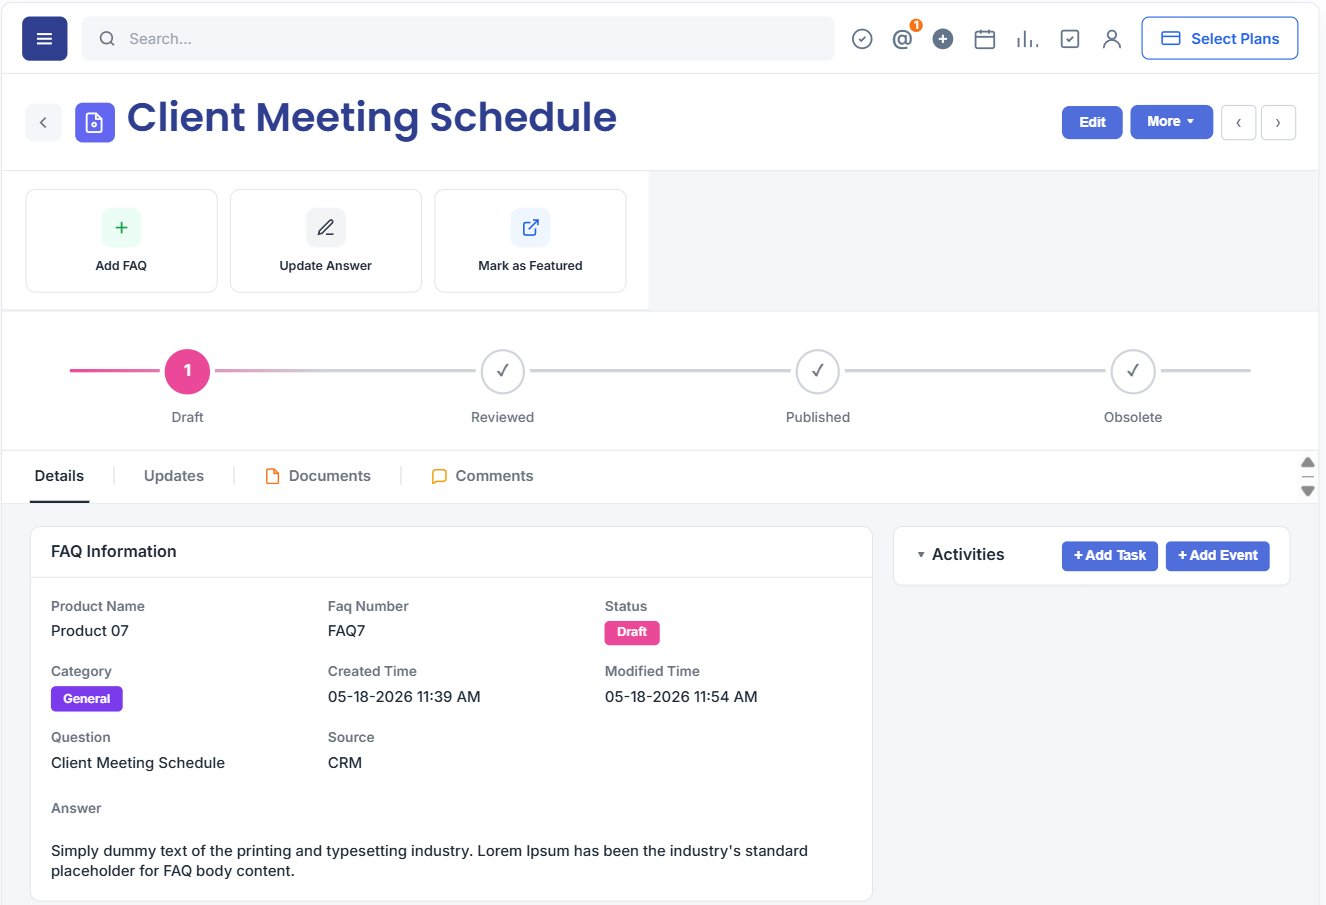Switch to the Updates tab
Screen dimensions: 1326x905
click(x=174, y=476)
